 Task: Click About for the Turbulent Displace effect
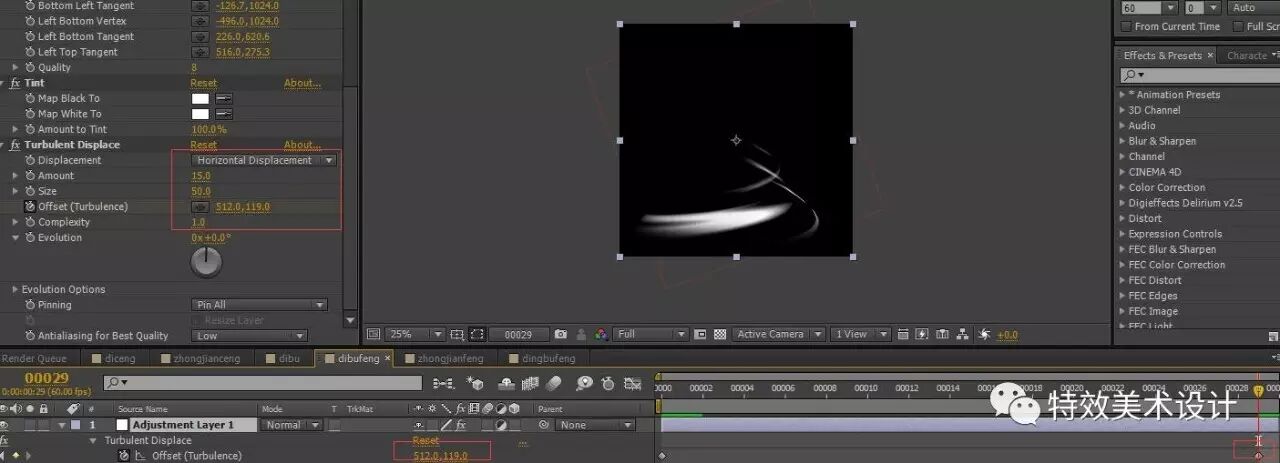[x=303, y=145]
